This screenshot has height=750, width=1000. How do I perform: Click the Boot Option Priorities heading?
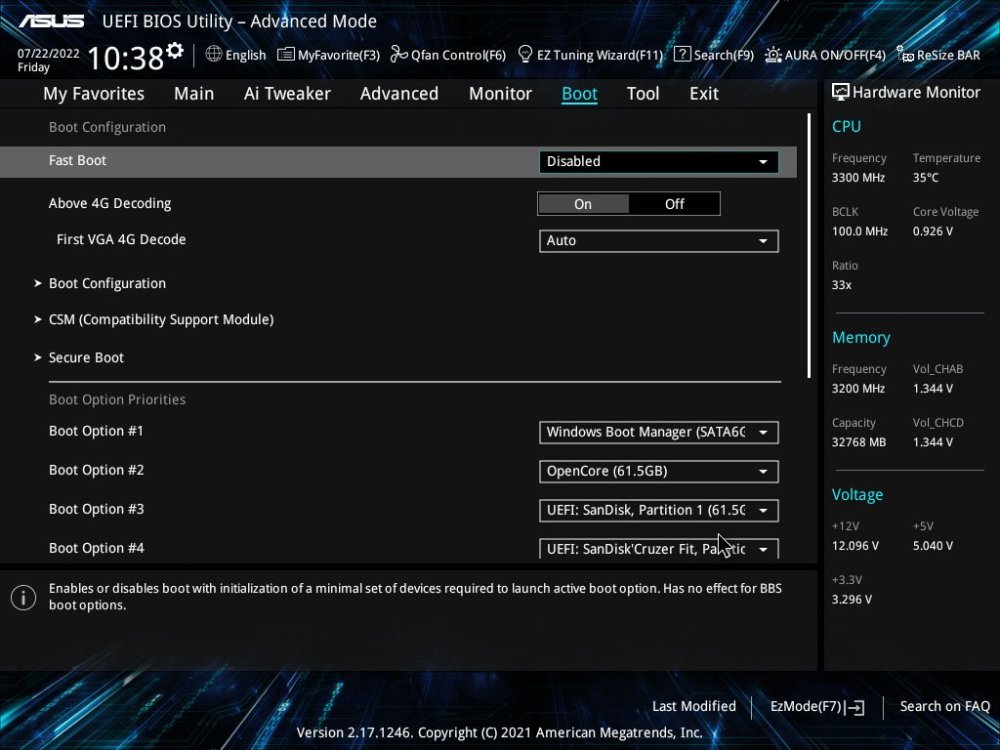pyautogui.click(x=117, y=400)
